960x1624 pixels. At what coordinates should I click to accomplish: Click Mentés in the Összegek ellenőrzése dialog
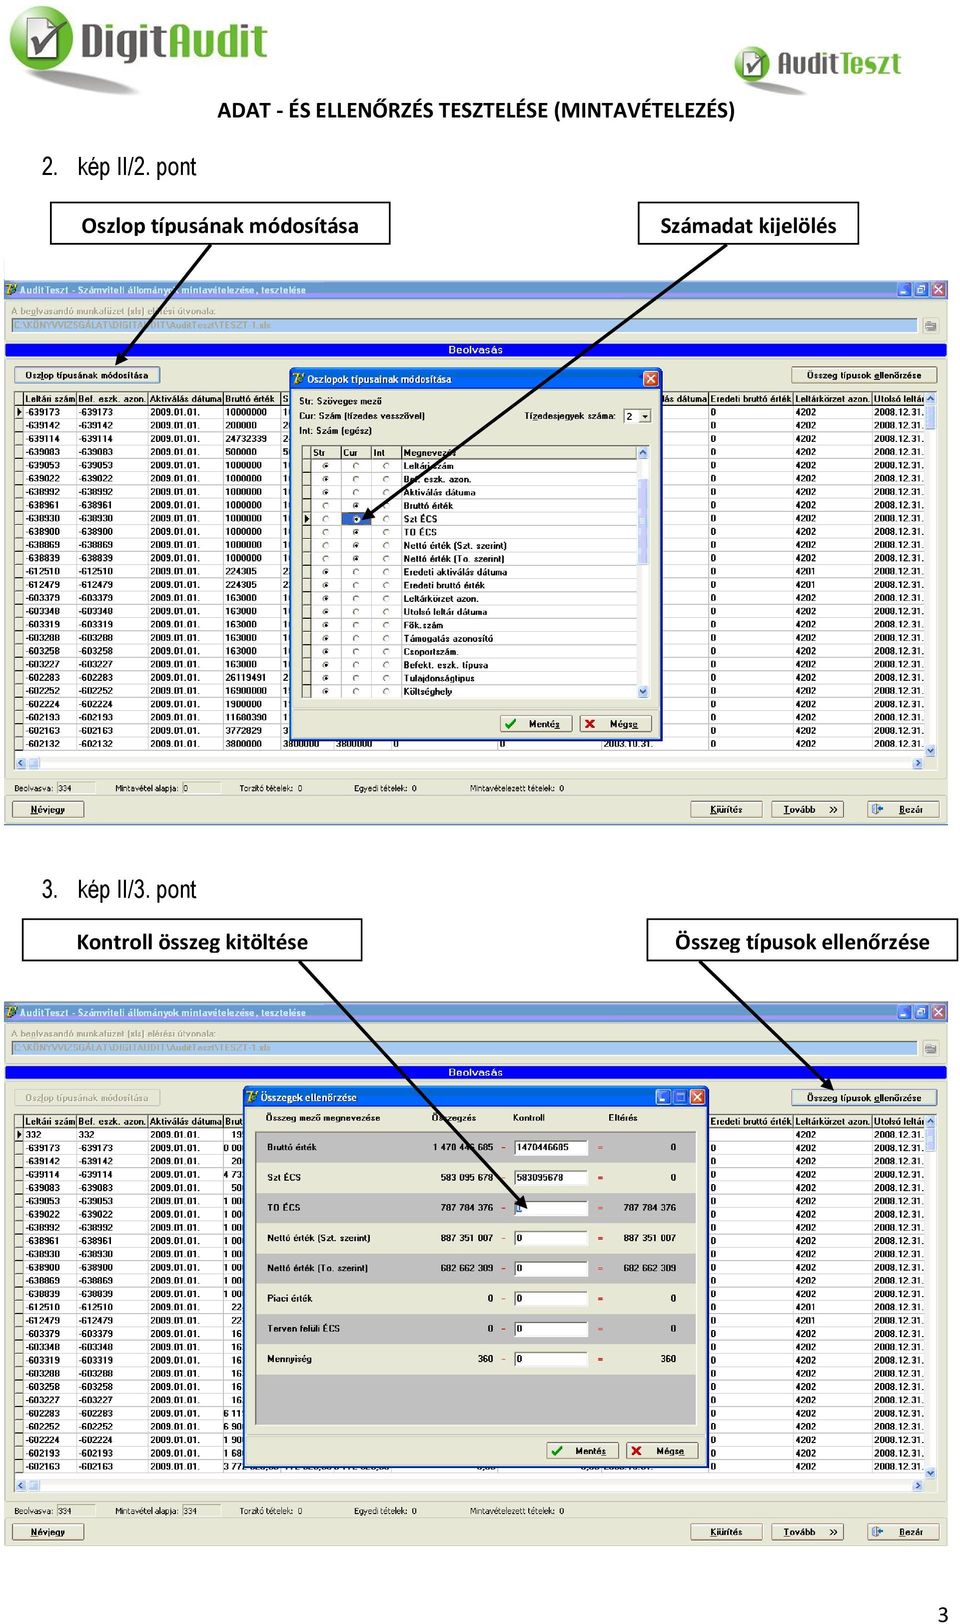[x=582, y=1451]
